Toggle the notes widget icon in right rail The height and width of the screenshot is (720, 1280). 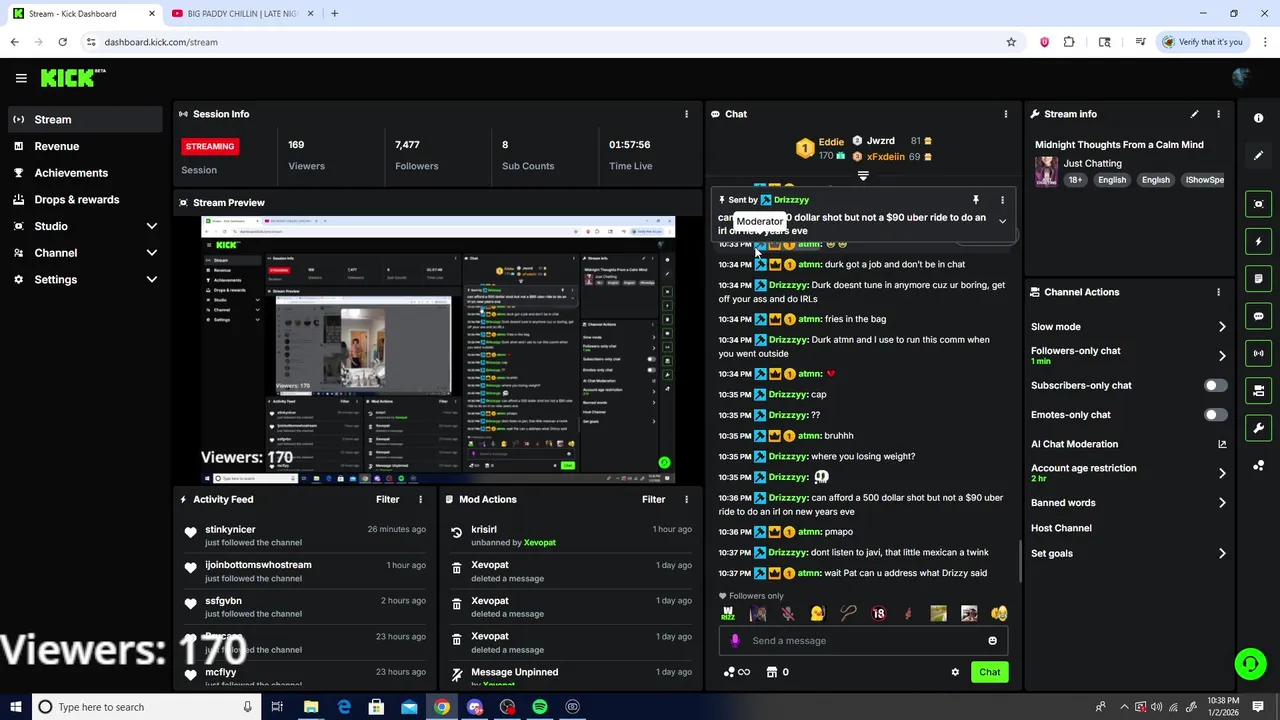[1258, 279]
